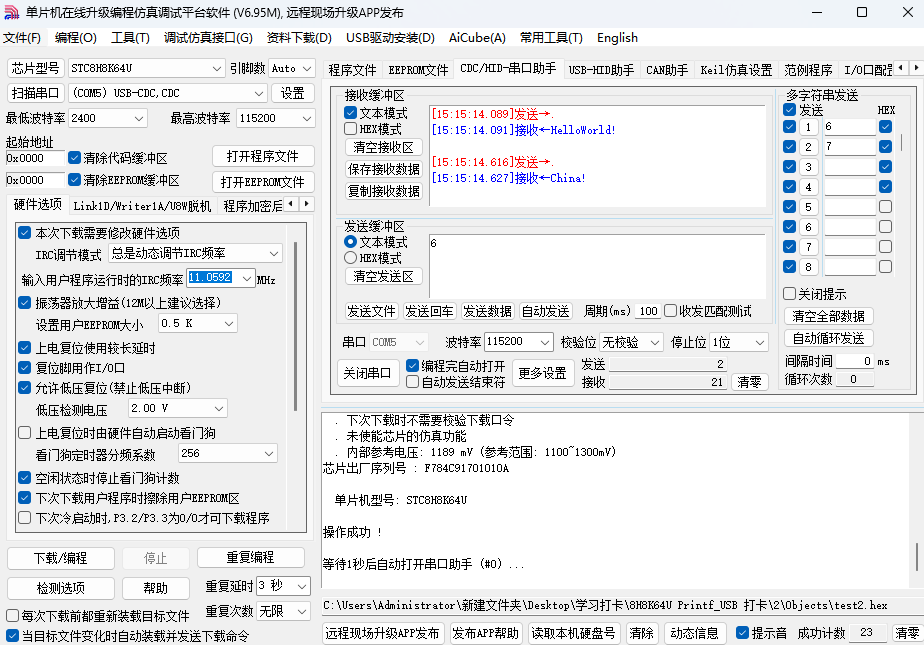
Task: Expand the 芯片型号 STC8H8K64U dropdown
Action: point(217,68)
